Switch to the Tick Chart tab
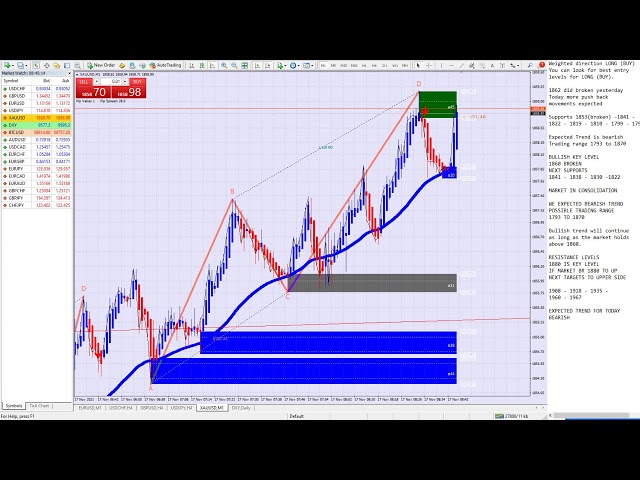640x480 pixels. 40,406
